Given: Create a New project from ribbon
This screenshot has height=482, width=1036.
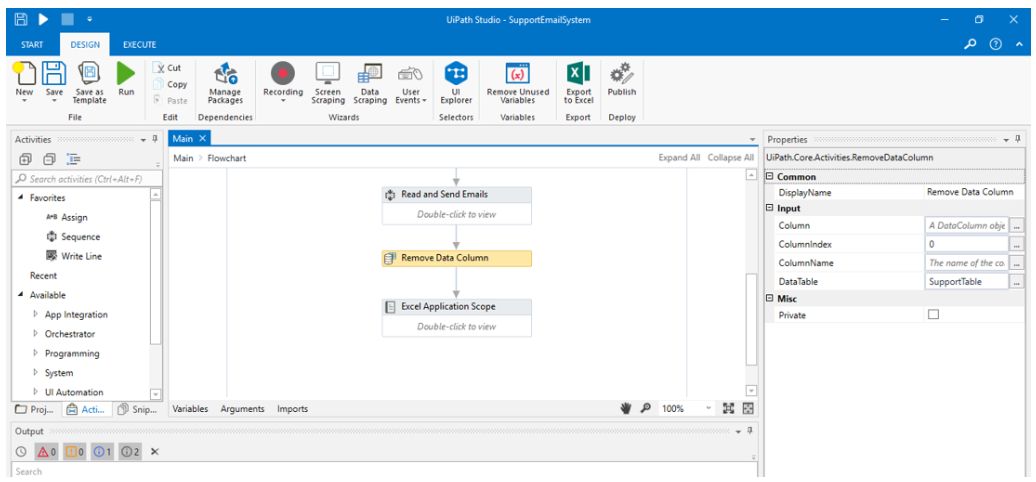Looking at the screenshot, I should tap(24, 83).
